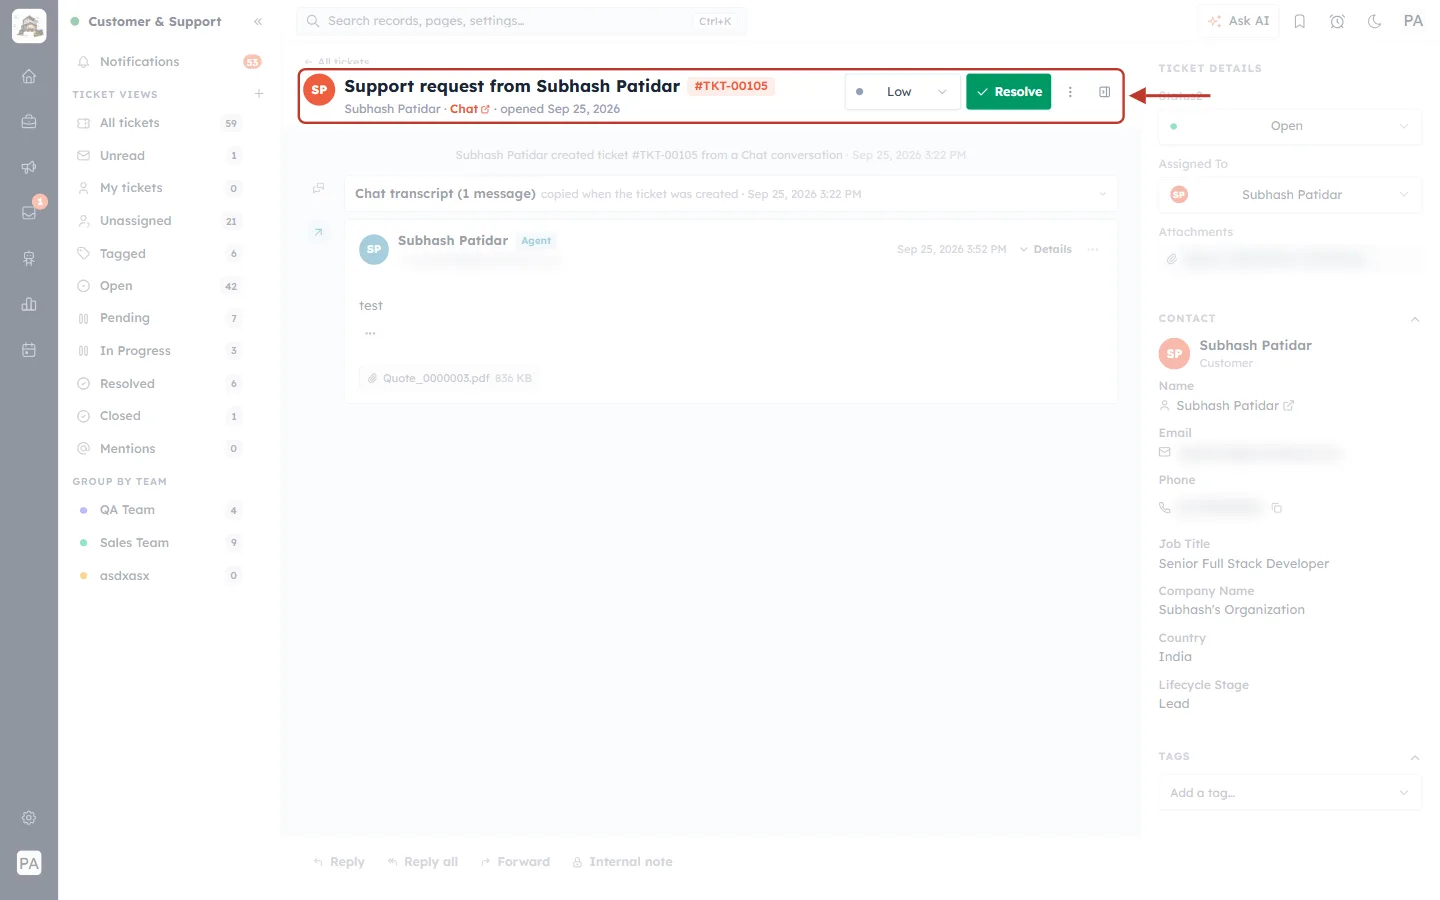Select All tickets view
Viewport: 1440px width, 900px height.
point(159,123)
